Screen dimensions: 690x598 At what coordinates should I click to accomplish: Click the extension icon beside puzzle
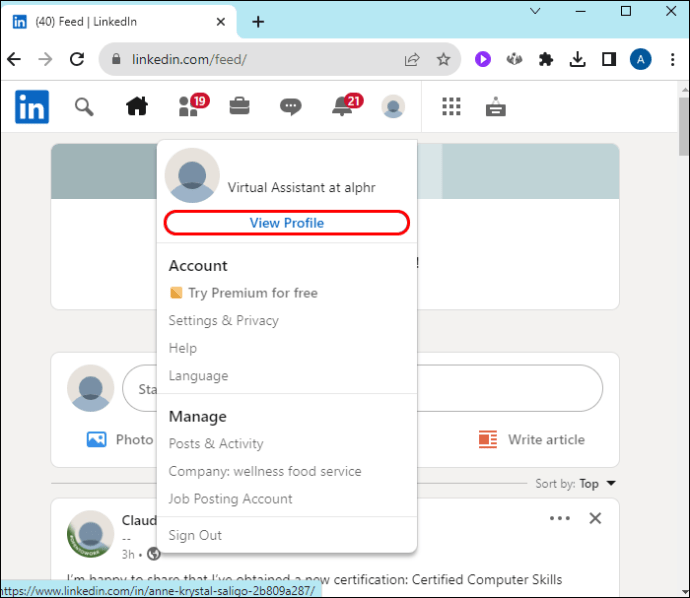(x=514, y=59)
